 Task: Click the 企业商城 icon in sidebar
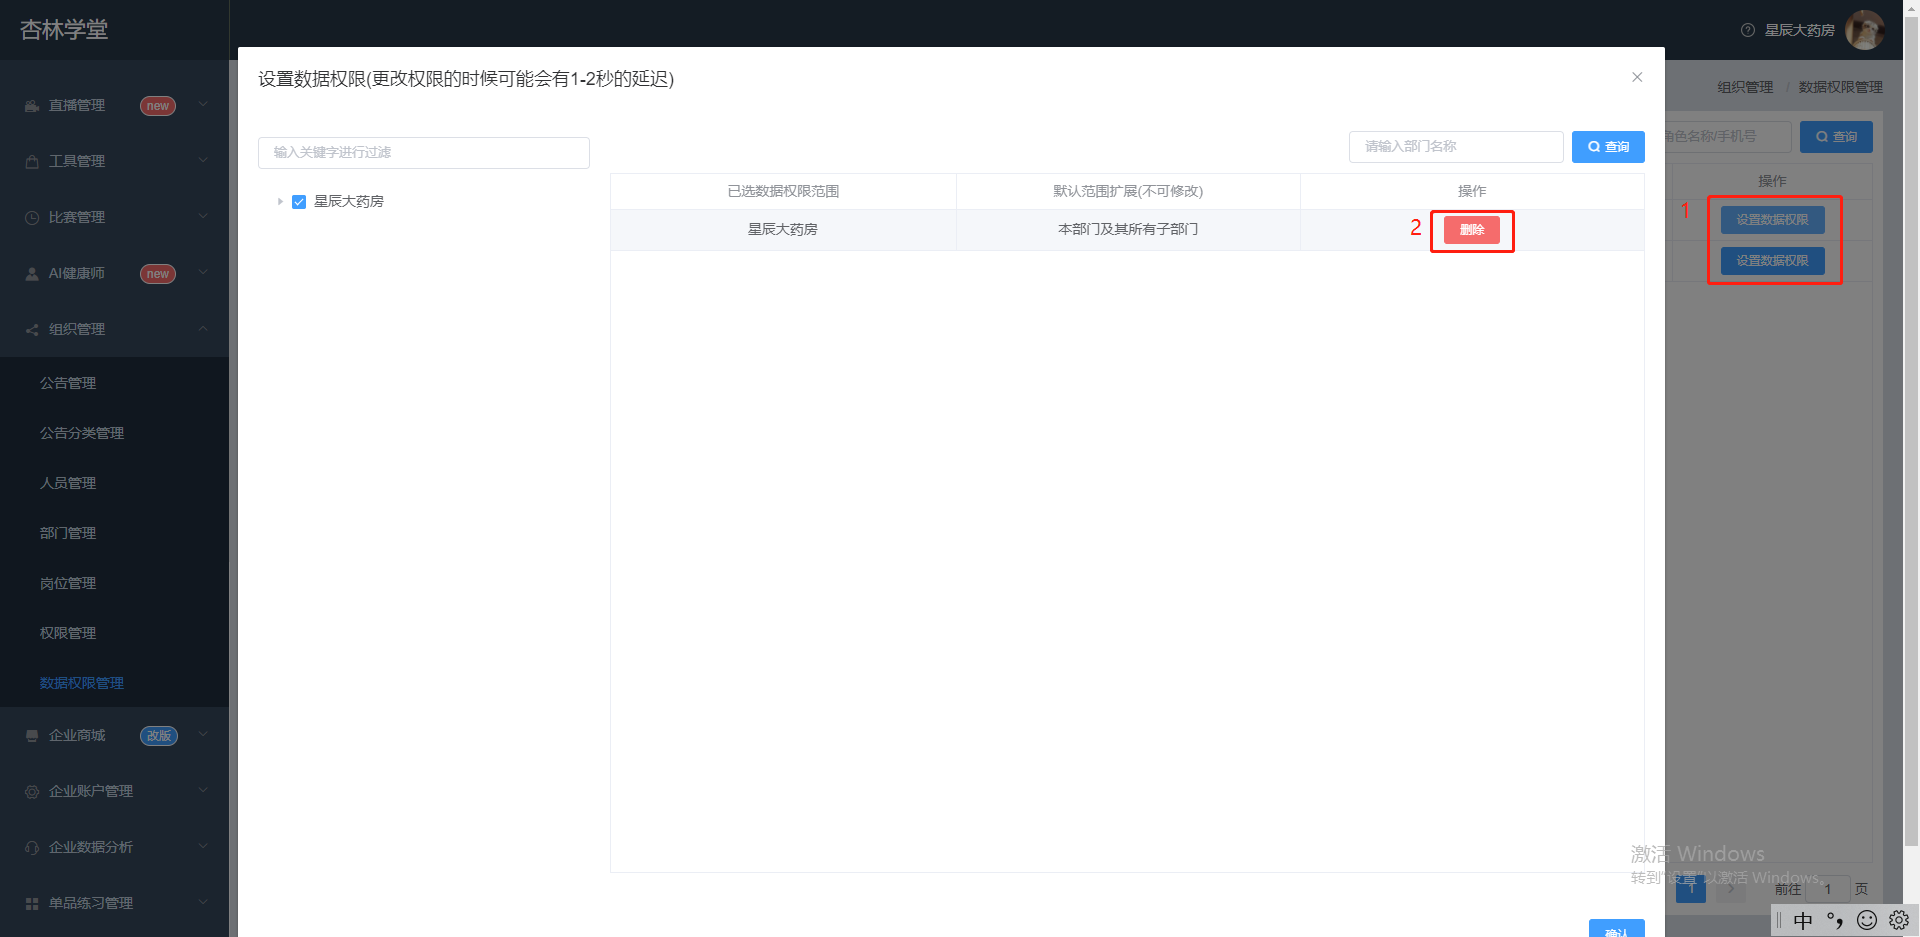point(32,736)
